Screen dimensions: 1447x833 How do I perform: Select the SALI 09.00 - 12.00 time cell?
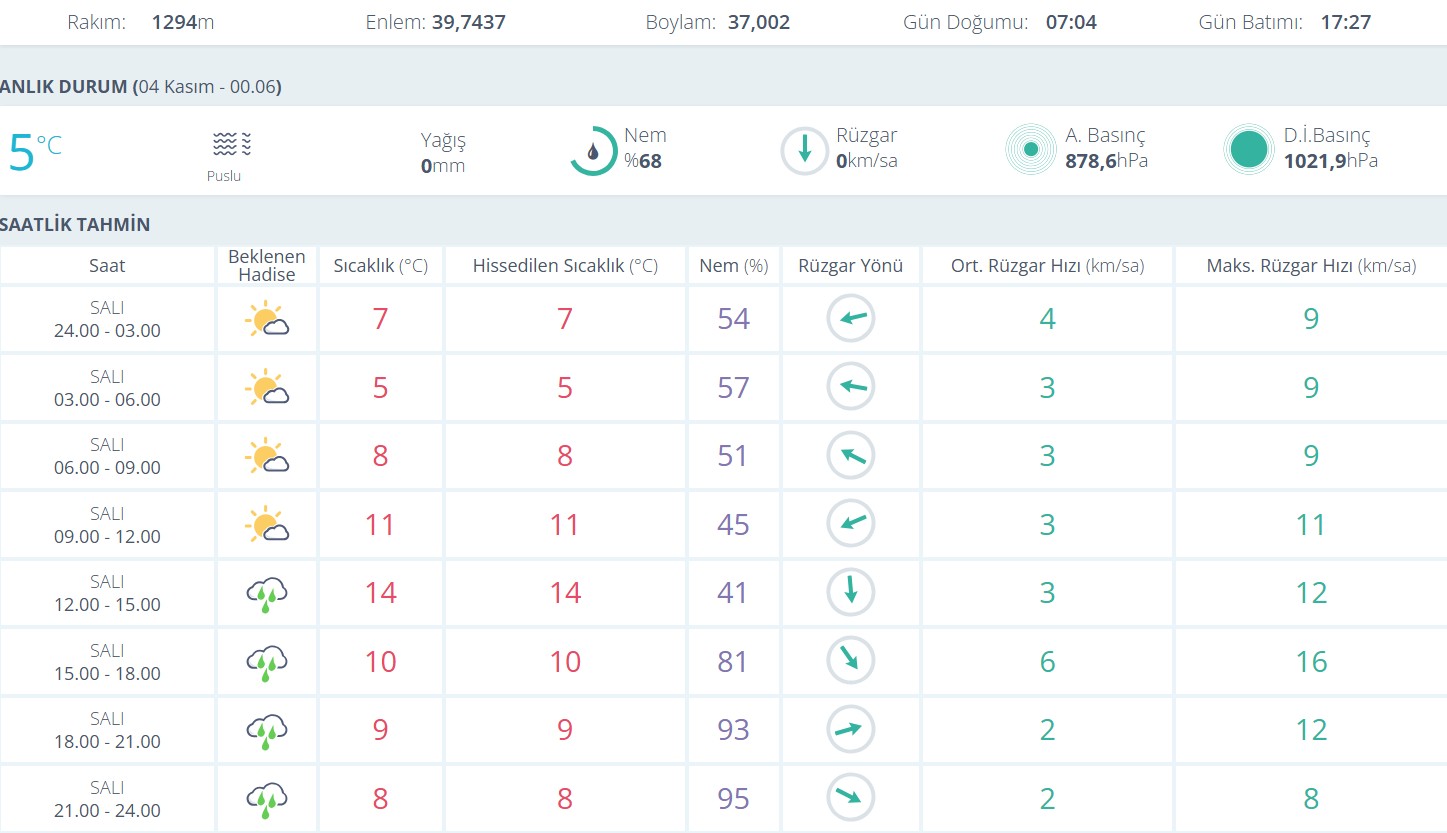[x=107, y=525]
